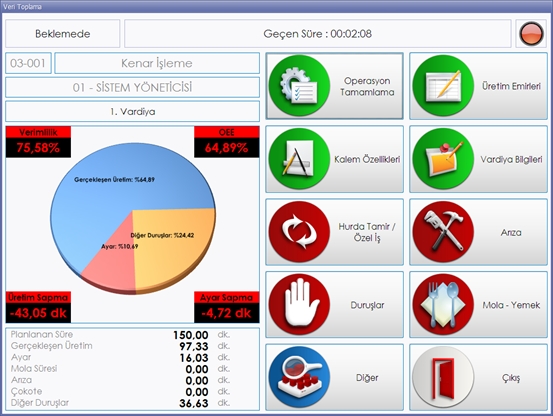The height and width of the screenshot is (416, 553).
Task: Open Vardiya Bilgileri pinned note icon
Action: [443, 159]
